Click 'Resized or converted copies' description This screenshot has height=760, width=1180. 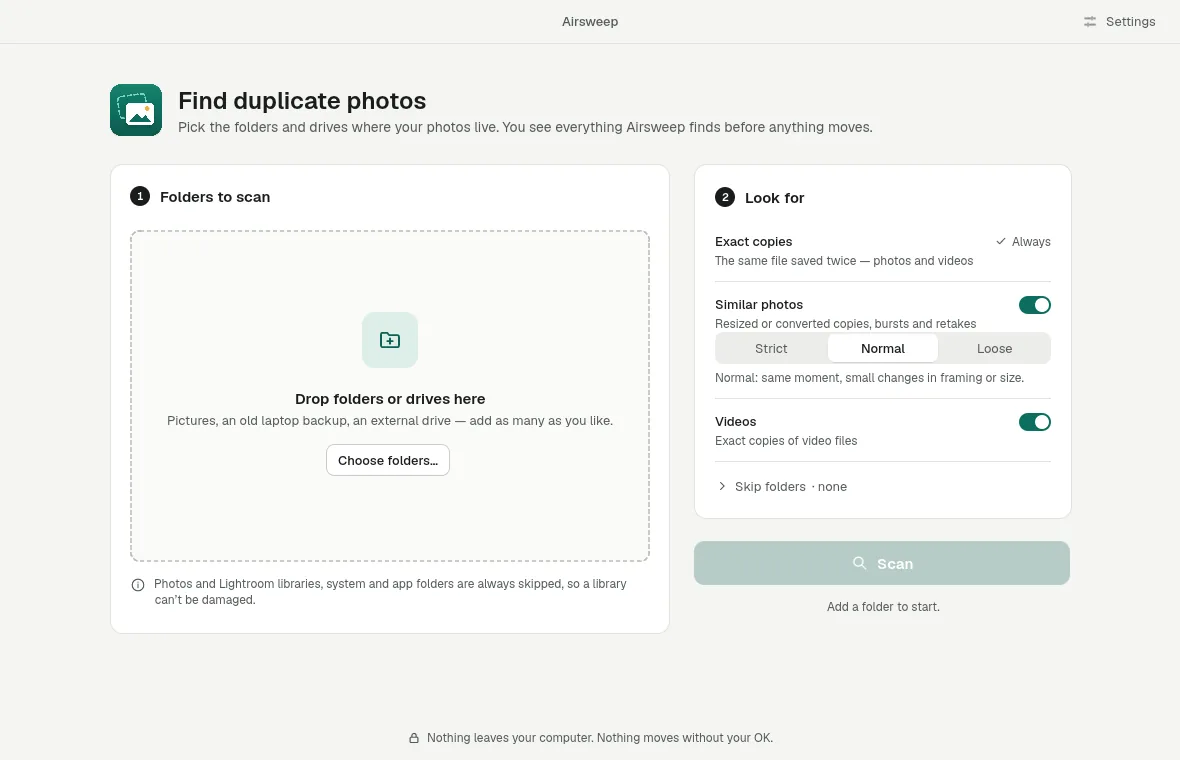pos(845,324)
